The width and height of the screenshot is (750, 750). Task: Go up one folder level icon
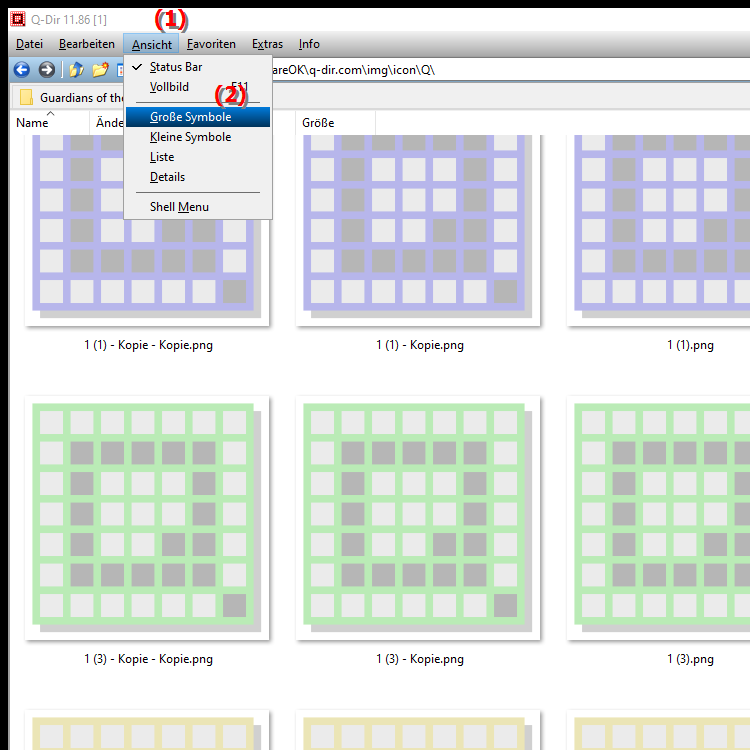(x=76, y=70)
